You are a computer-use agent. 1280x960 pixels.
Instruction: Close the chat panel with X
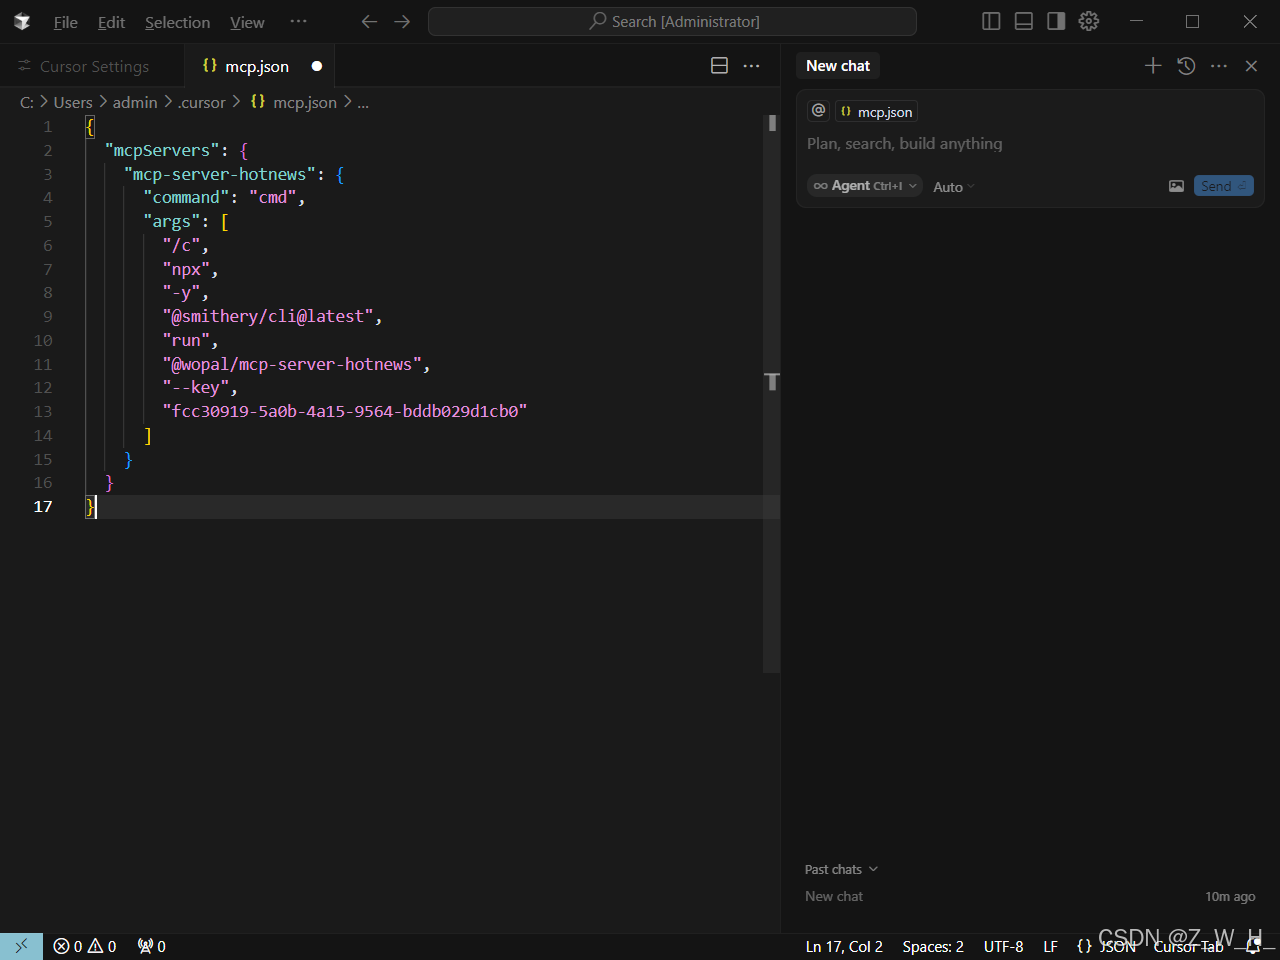click(1251, 66)
